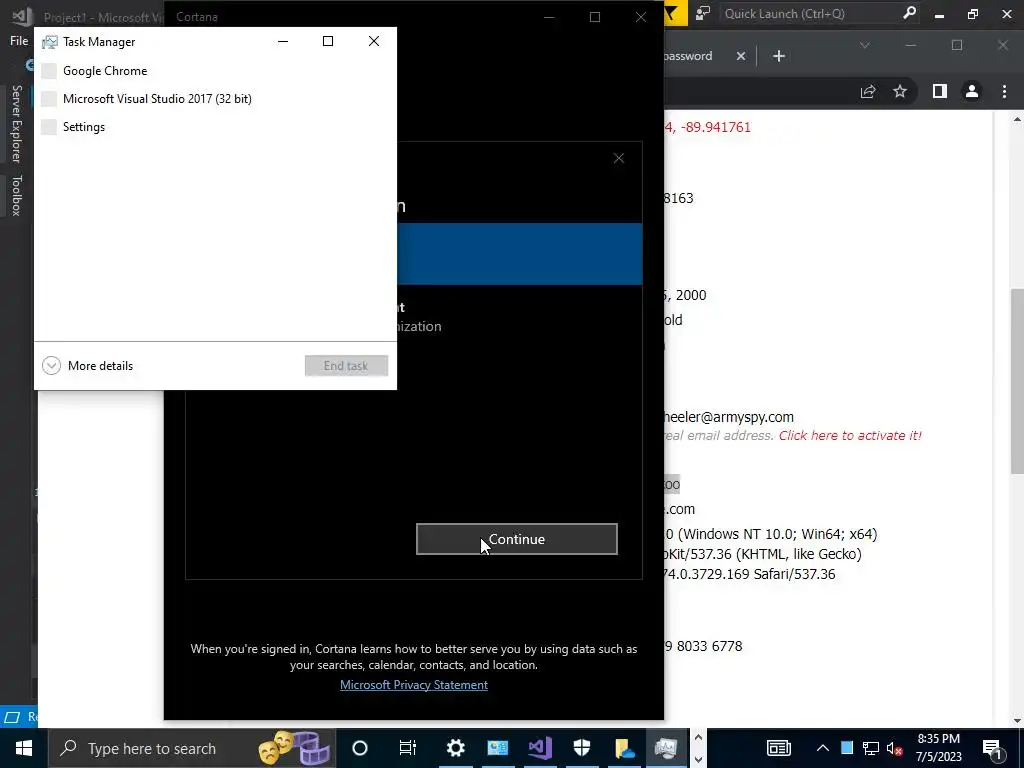This screenshot has width=1024, height=768.
Task: Click Visual Studio row icon in Task Manager
Action: click(x=49, y=99)
